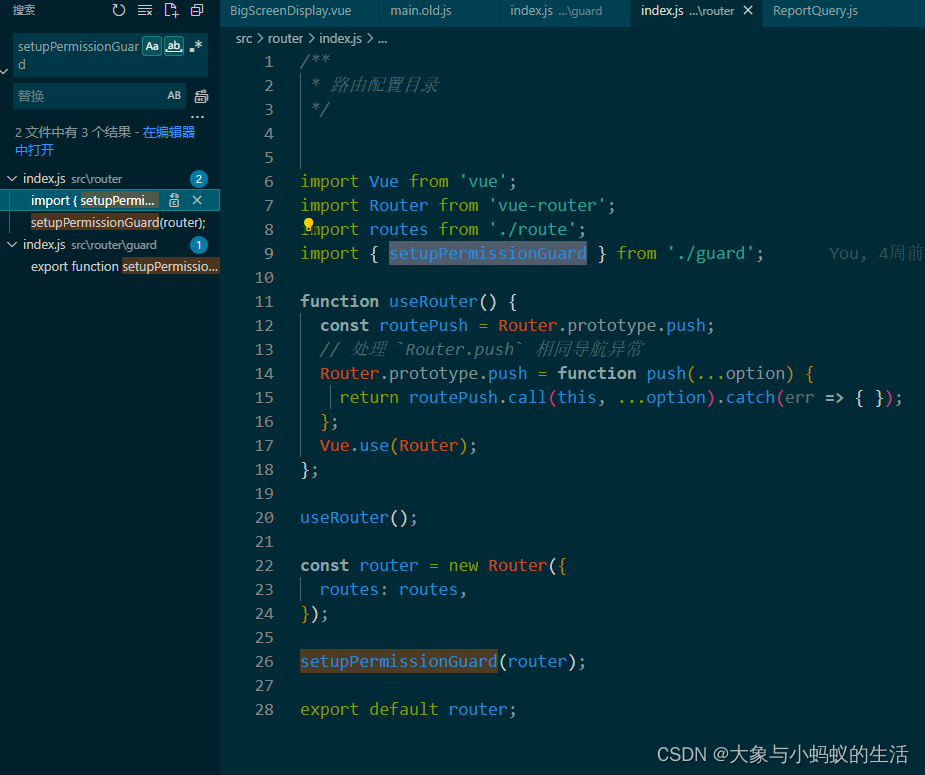Toggle match whole word option
Viewport: 925px width, 775px height.
tap(173, 46)
